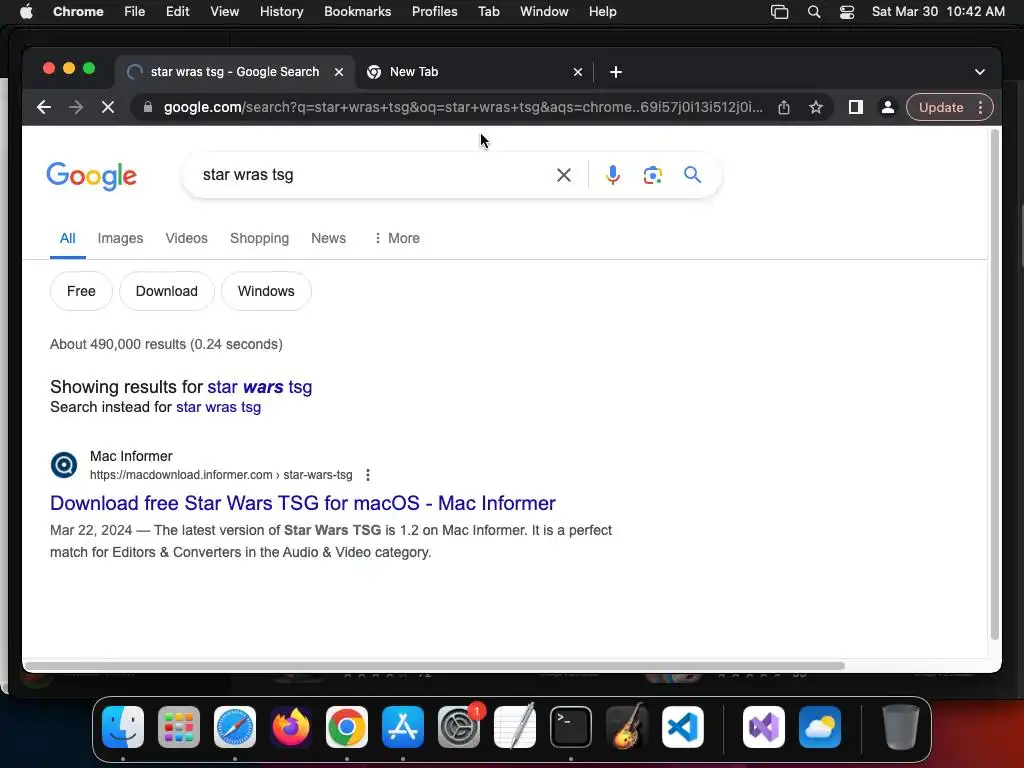
Task: Open the new tab plus button
Action: (616, 72)
